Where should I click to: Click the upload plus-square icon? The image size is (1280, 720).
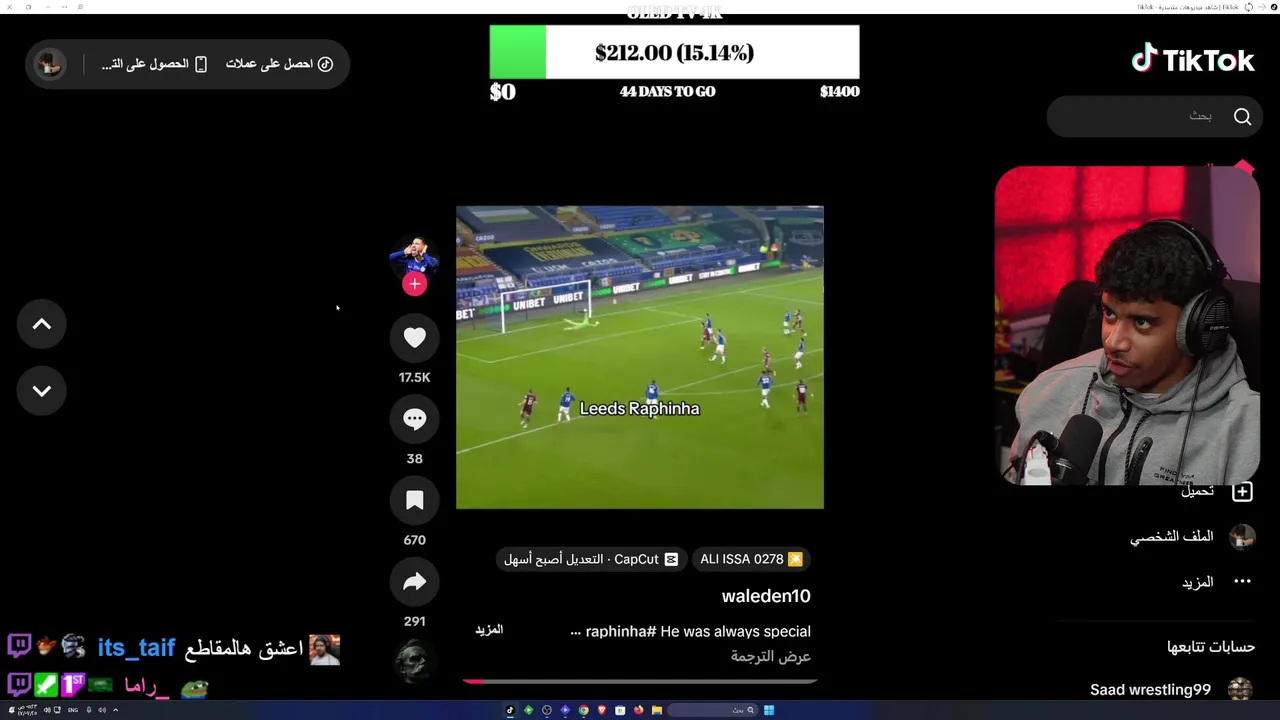[1242, 491]
